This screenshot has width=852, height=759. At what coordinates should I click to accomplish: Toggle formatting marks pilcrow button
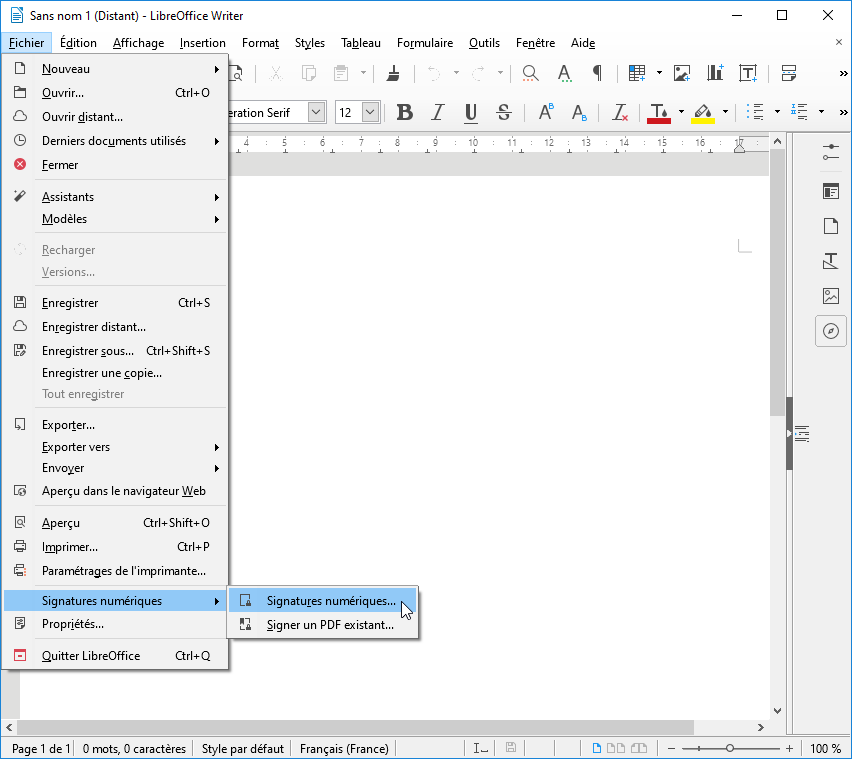click(597, 73)
